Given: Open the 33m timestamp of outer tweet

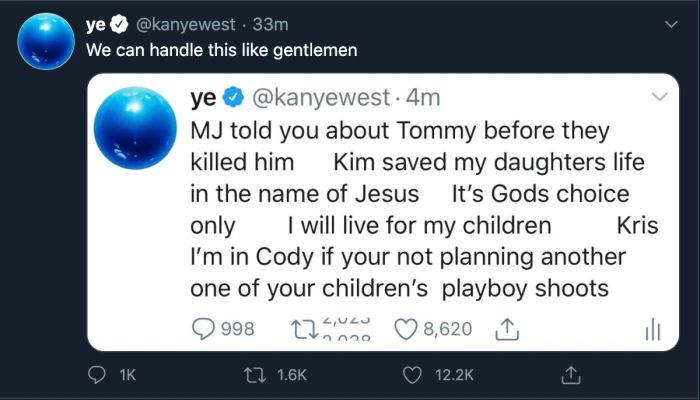Looking at the screenshot, I should pos(270,24).
